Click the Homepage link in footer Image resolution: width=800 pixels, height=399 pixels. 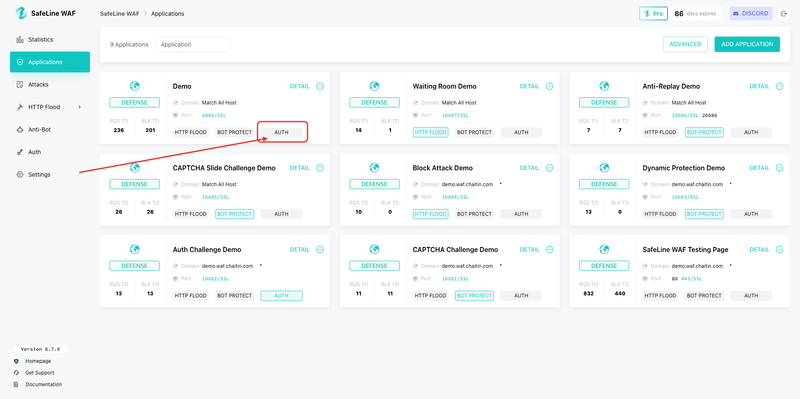tap(38, 361)
